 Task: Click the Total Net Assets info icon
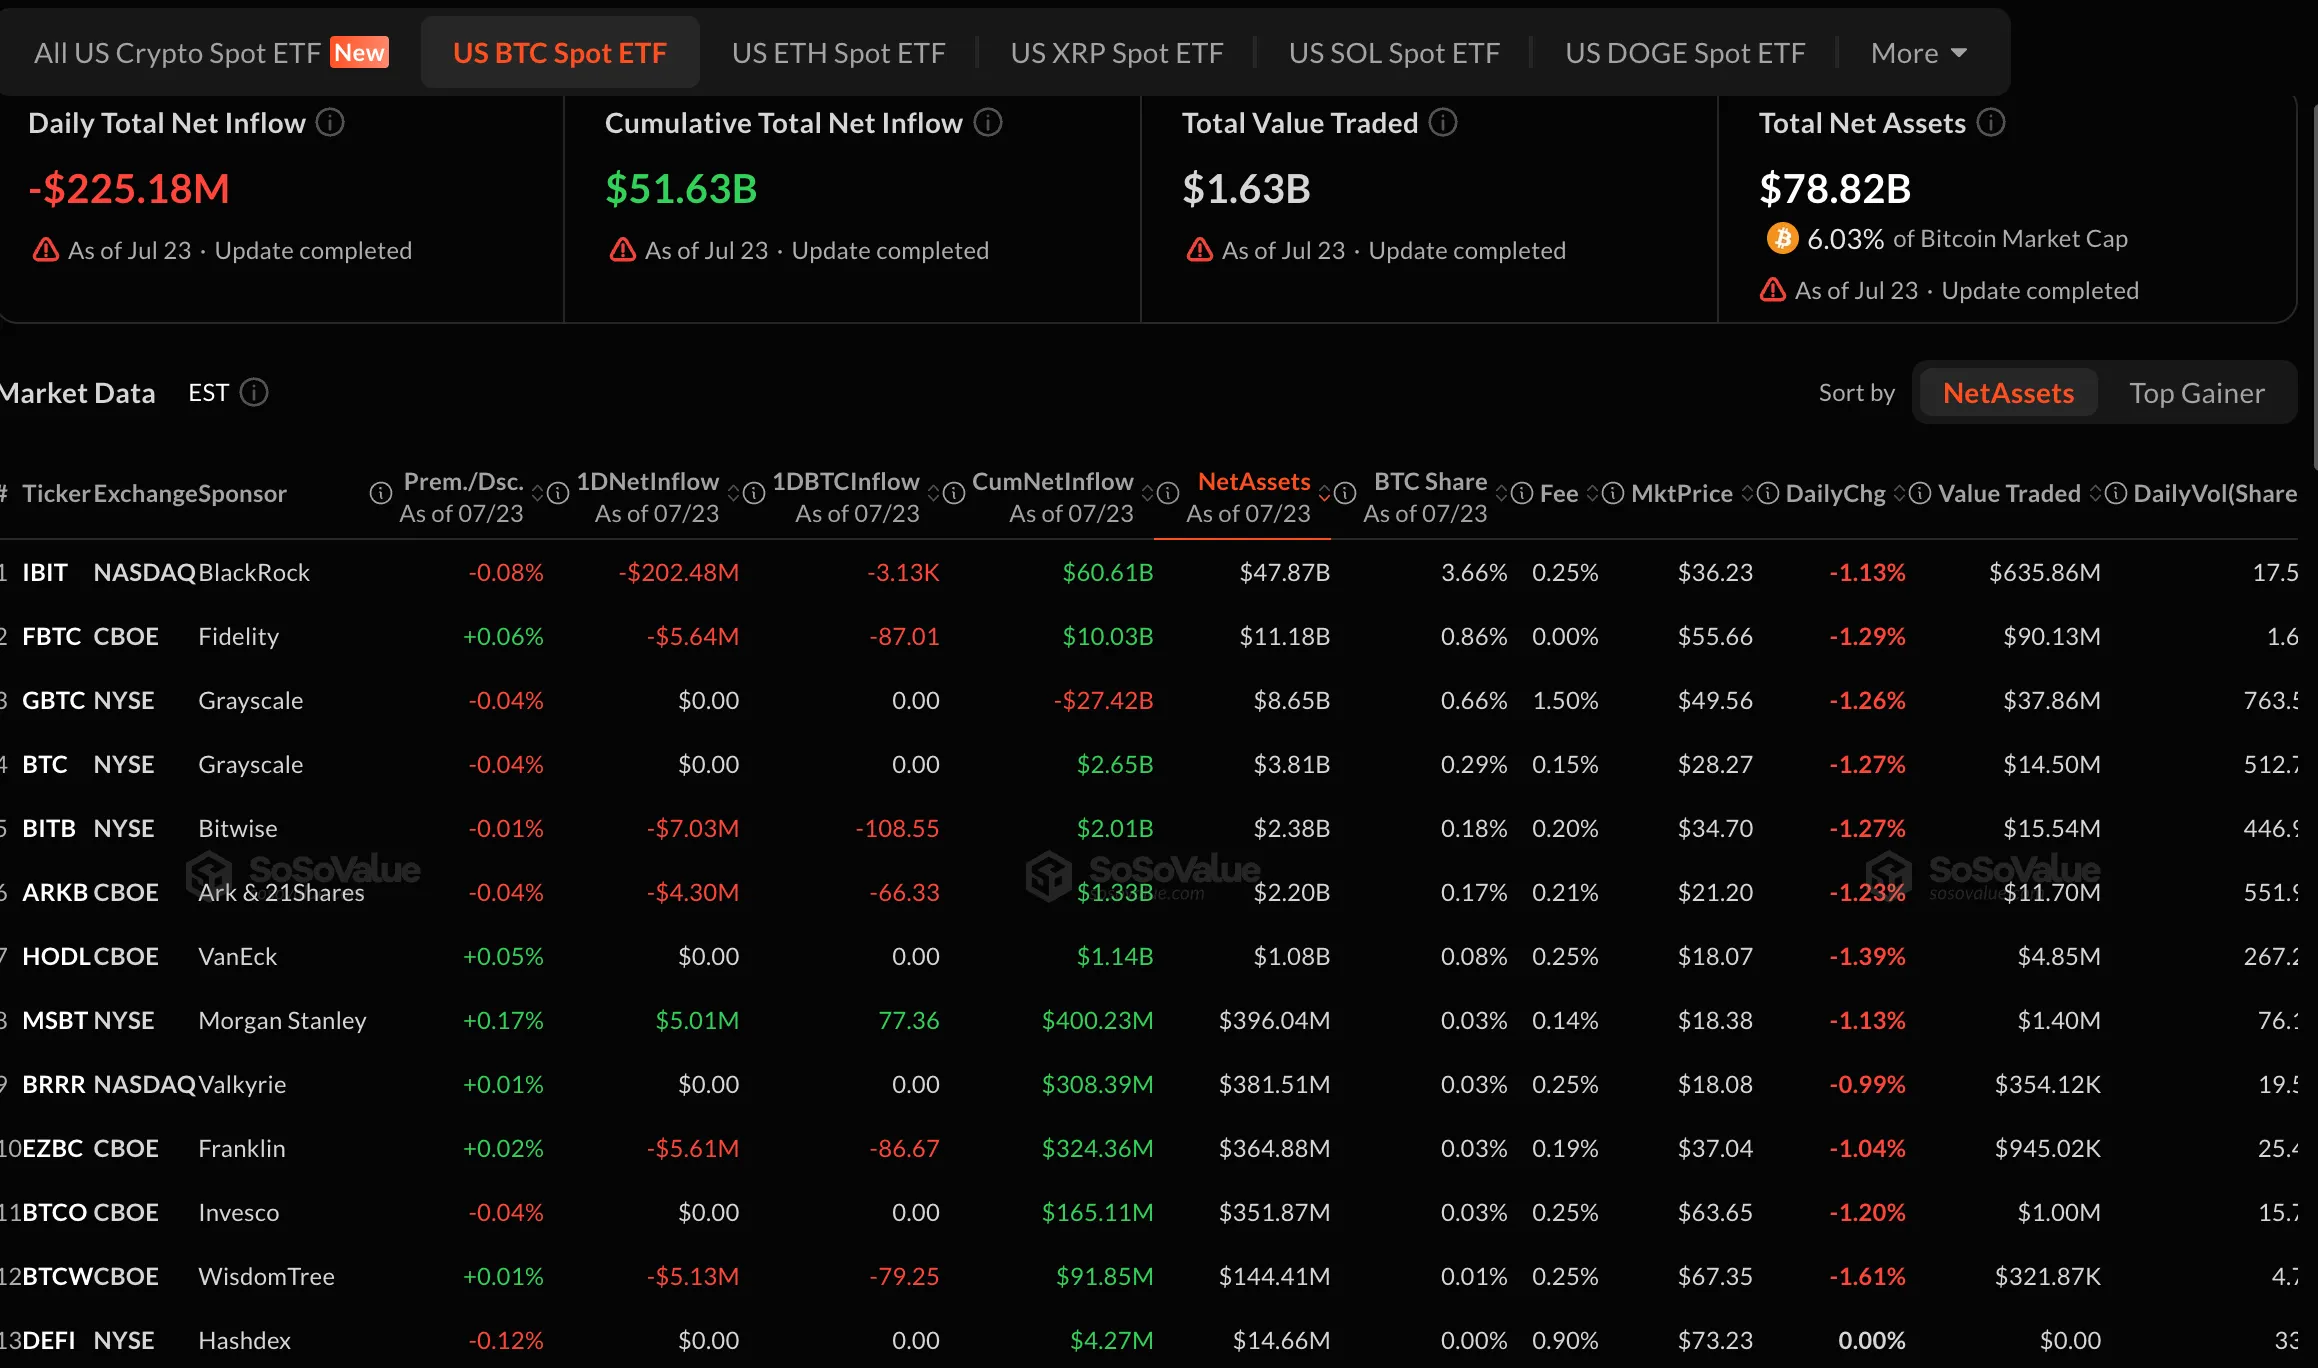click(x=1991, y=123)
